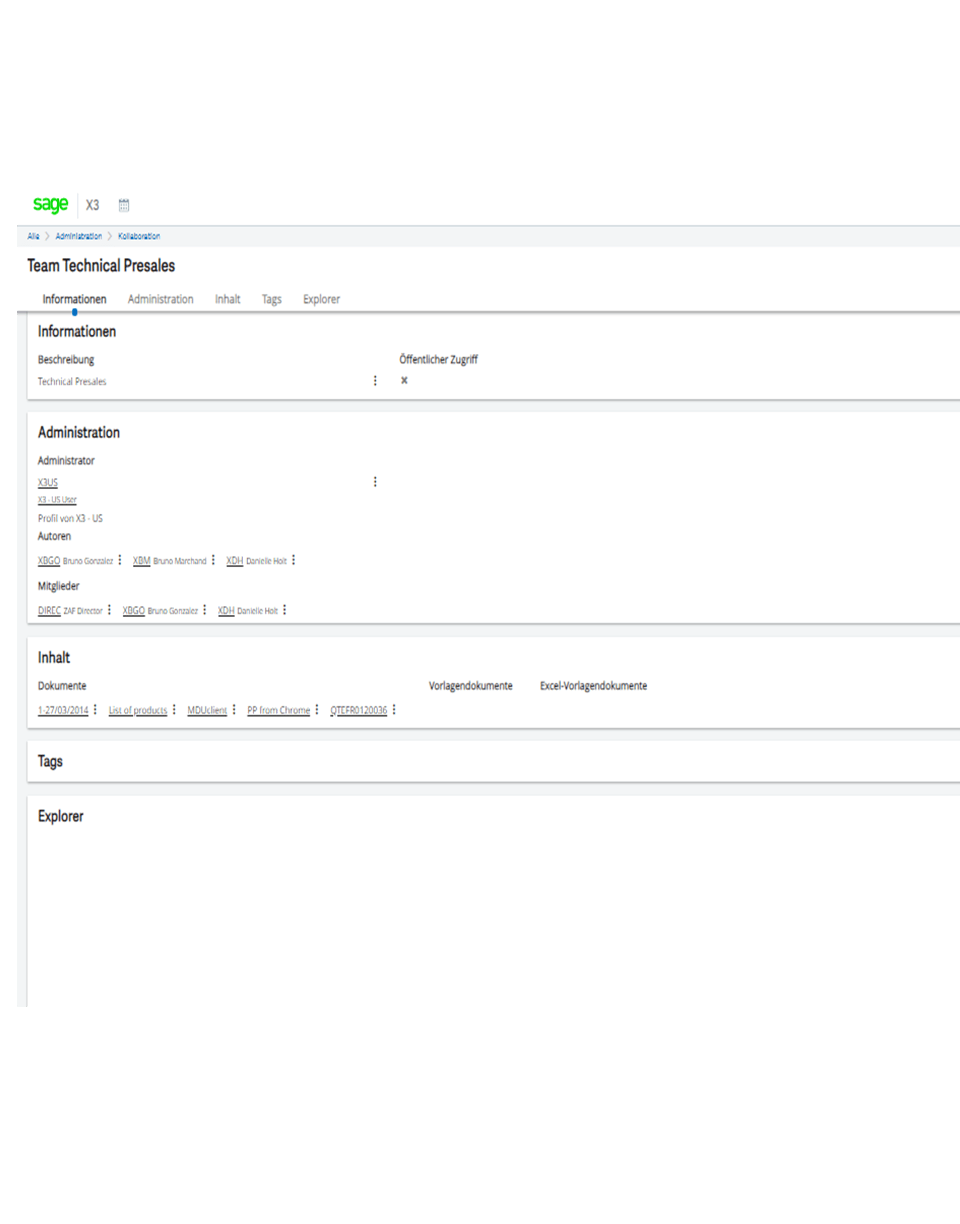Open the menu for member ZAF Director
The image size is (960, 1224).
point(110,610)
